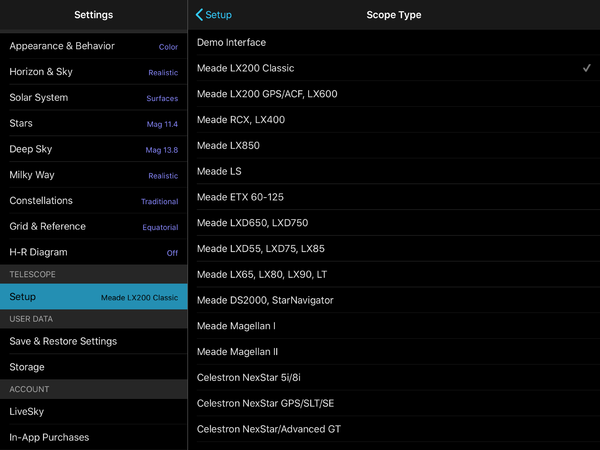Choose Meade LX200 GPS/ACF, LX600
Screen dimensions: 600x450
(394, 94)
